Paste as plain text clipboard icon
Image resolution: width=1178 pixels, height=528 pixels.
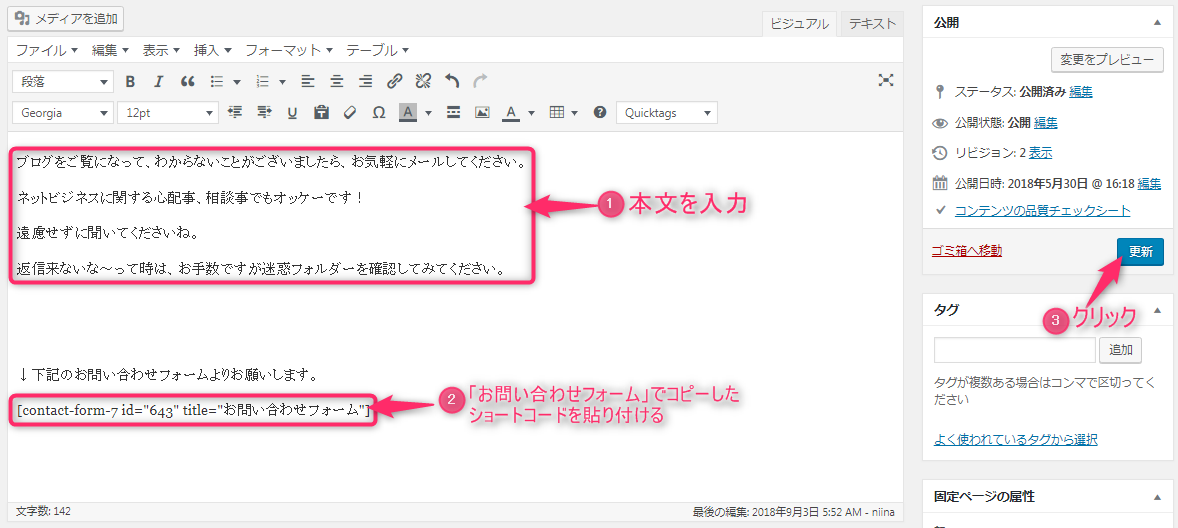coord(322,113)
